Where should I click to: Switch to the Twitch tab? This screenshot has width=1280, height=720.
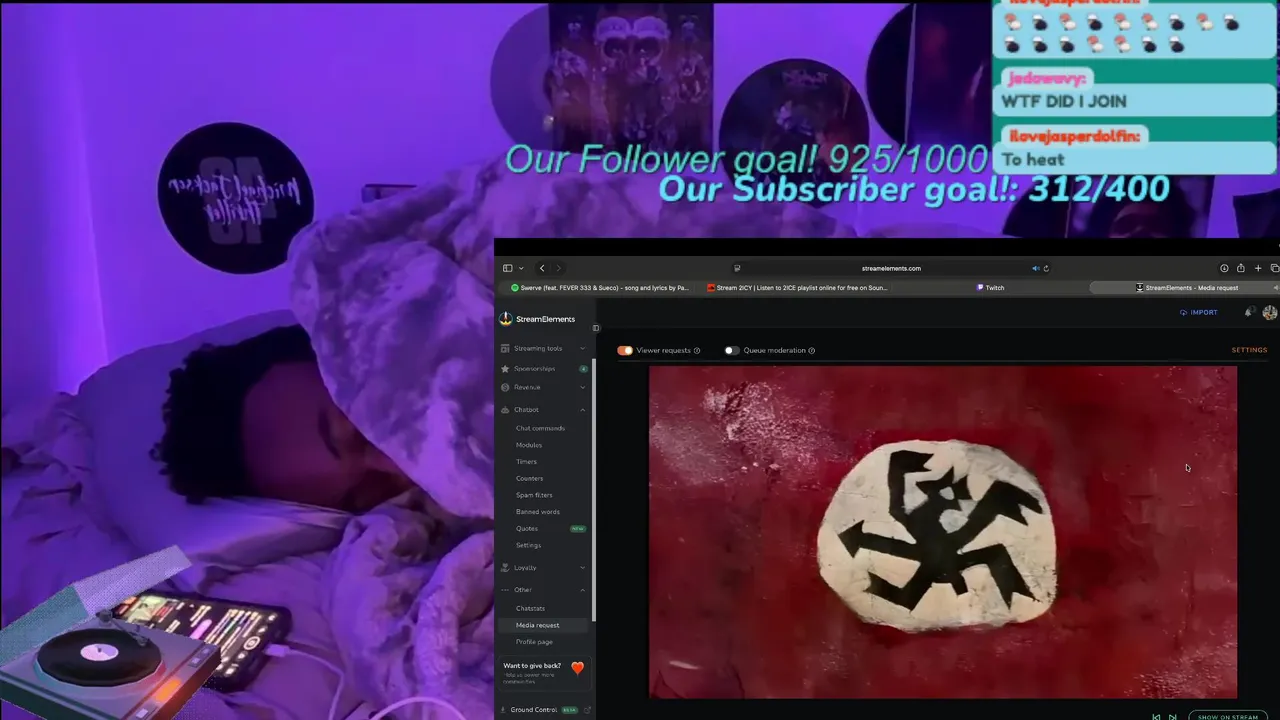[990, 288]
